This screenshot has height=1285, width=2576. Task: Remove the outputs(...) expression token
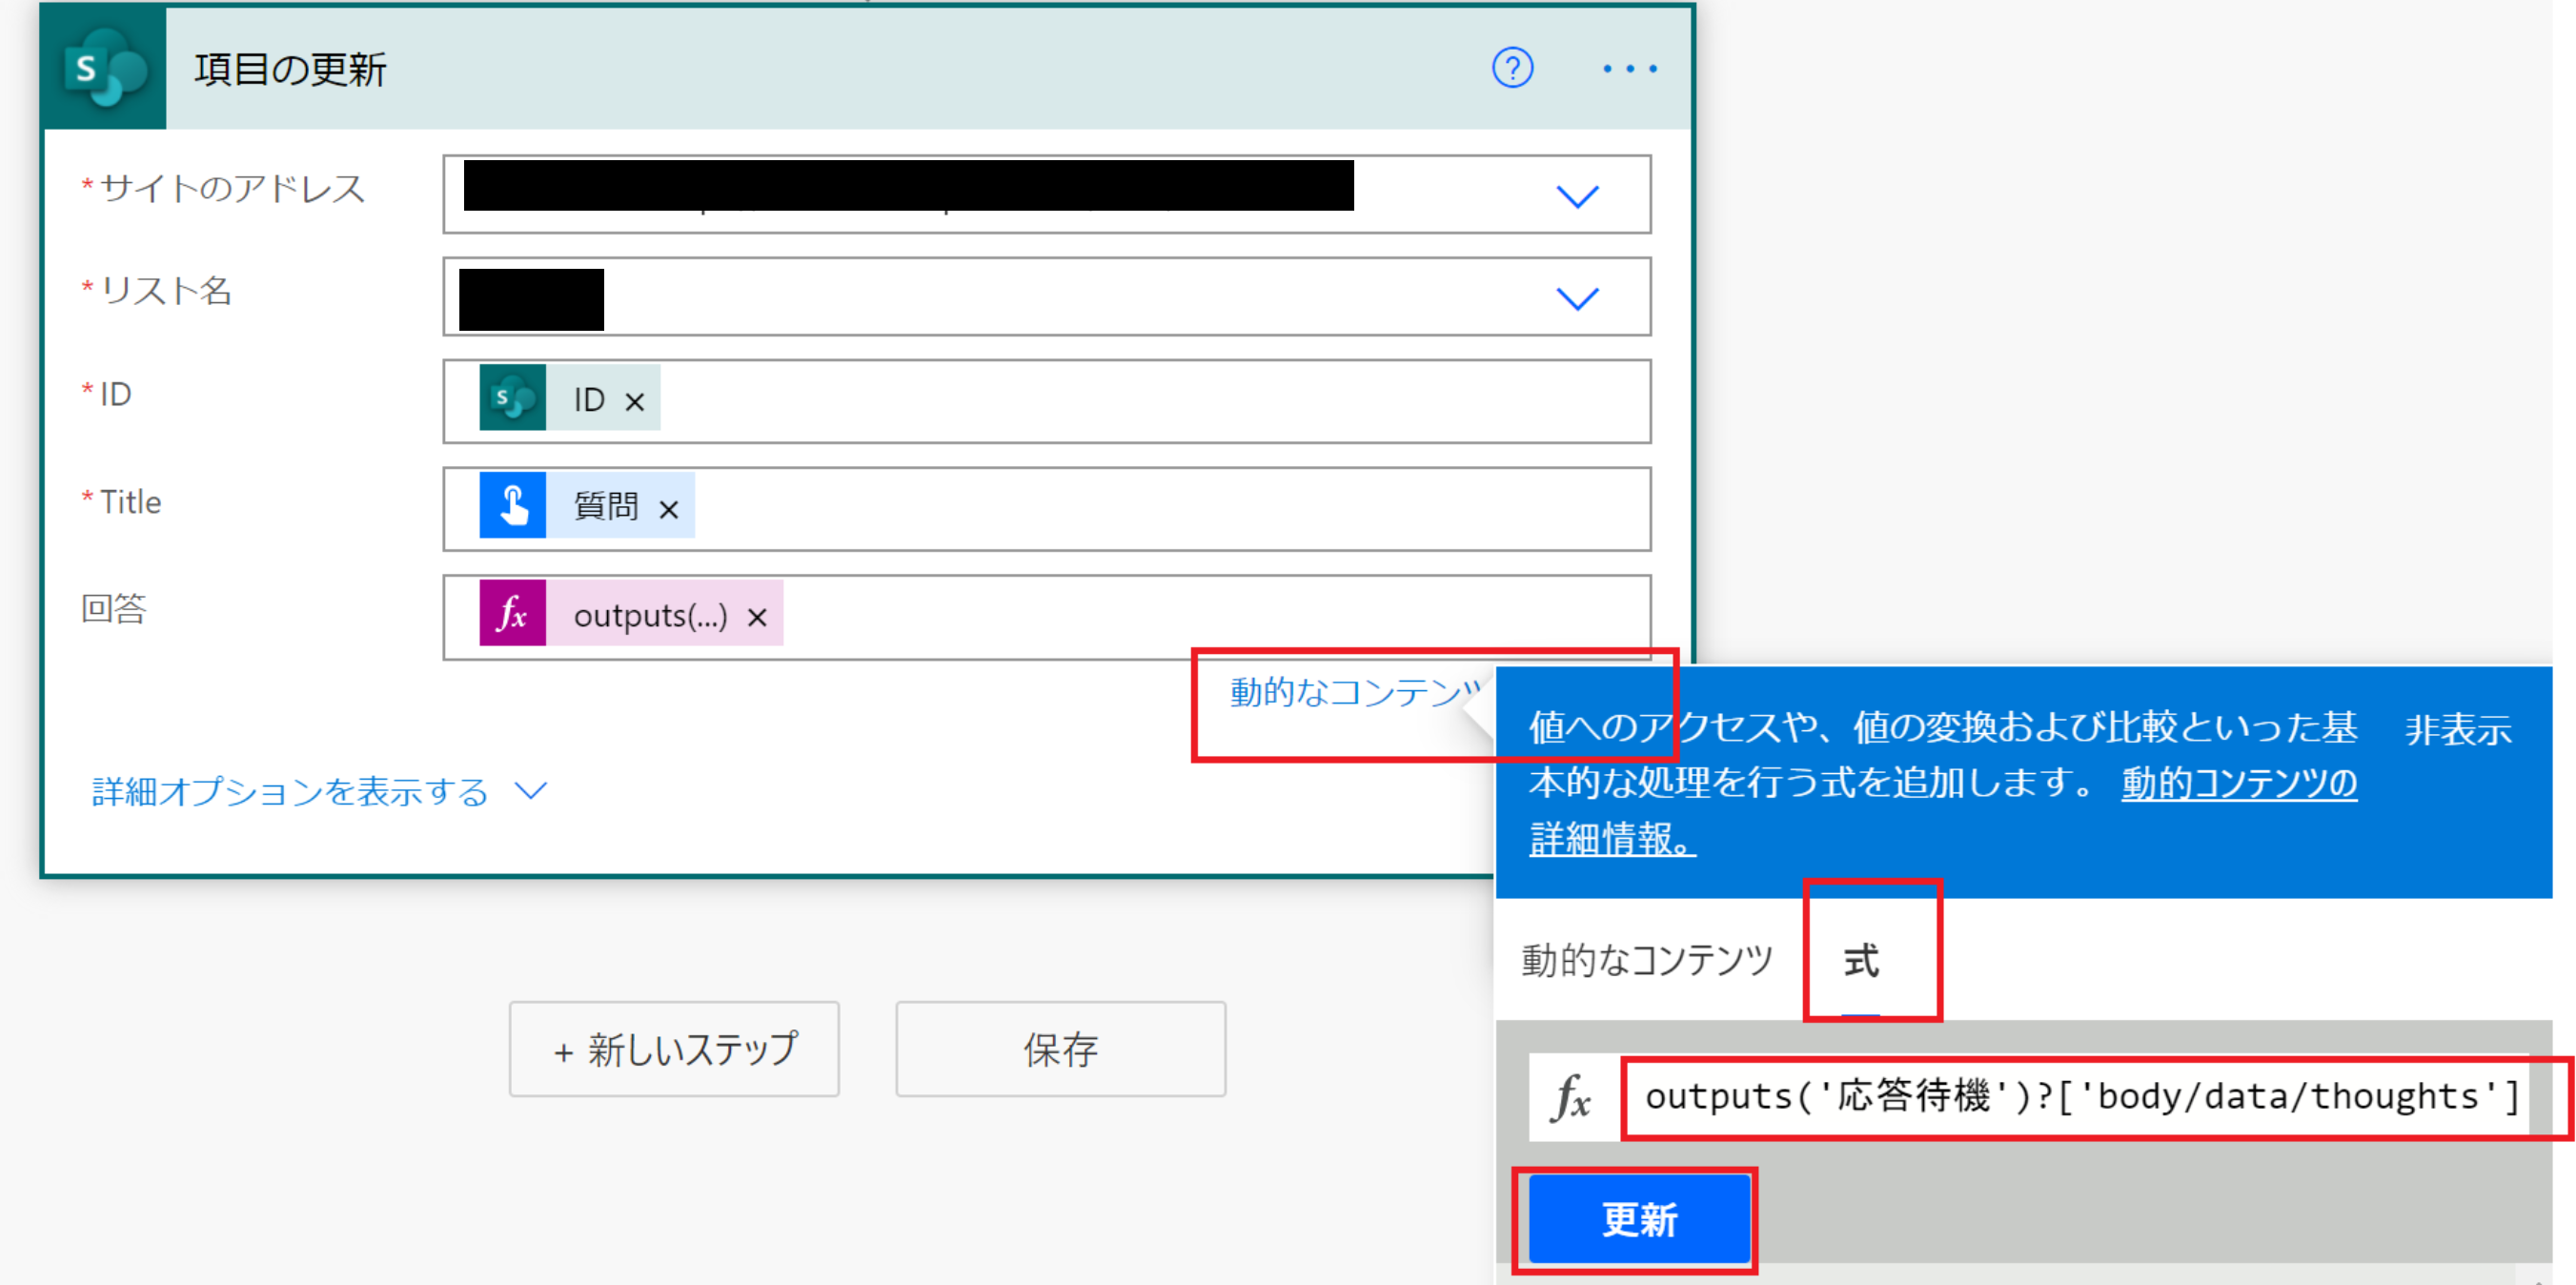coord(757,617)
